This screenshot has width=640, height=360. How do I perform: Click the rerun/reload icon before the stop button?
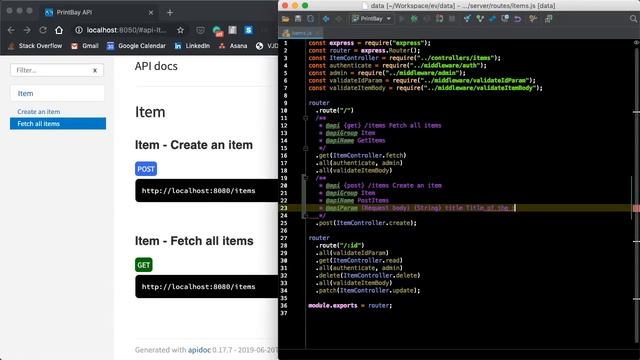tap(439, 19)
